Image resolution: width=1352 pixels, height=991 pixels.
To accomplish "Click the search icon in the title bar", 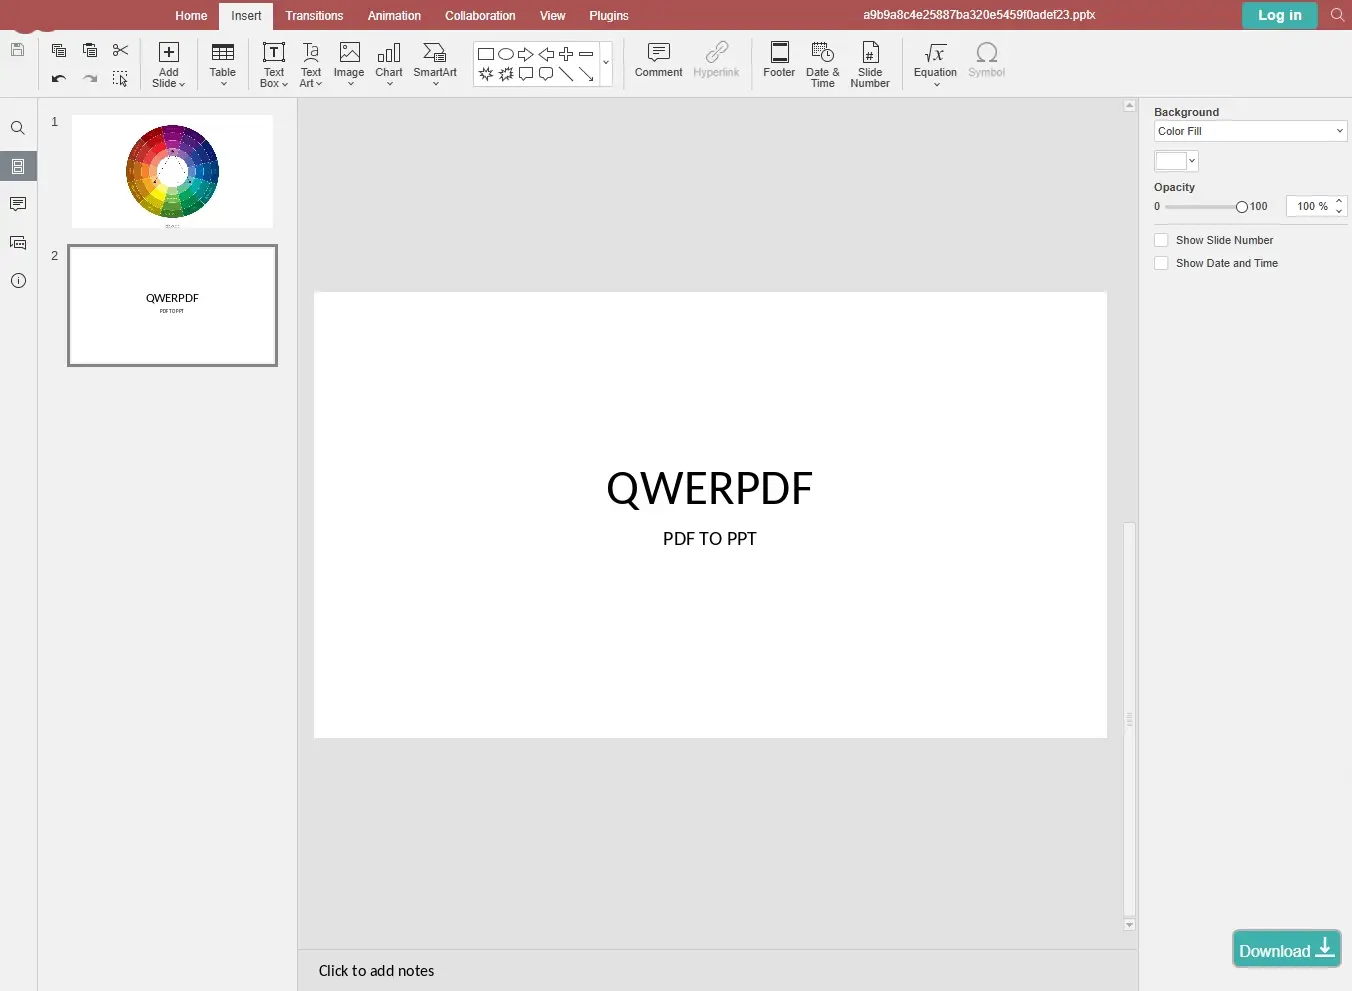I will [x=1337, y=15].
